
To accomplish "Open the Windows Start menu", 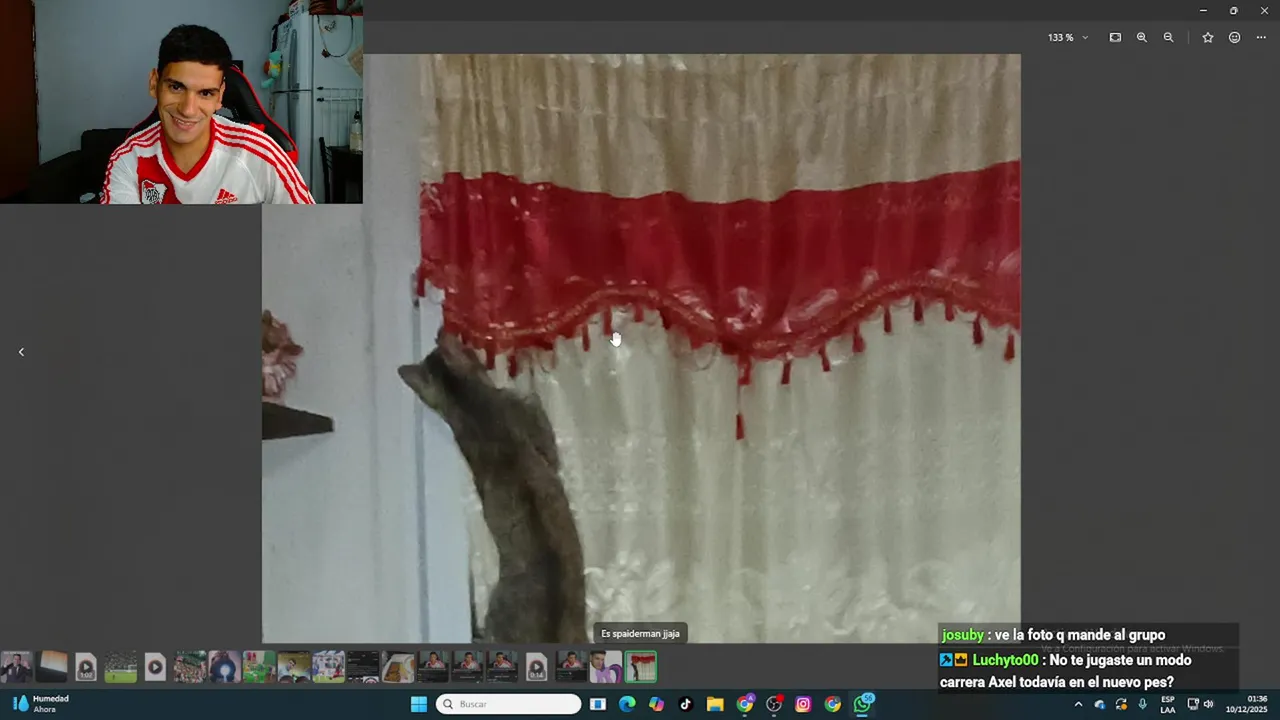I will click(419, 704).
